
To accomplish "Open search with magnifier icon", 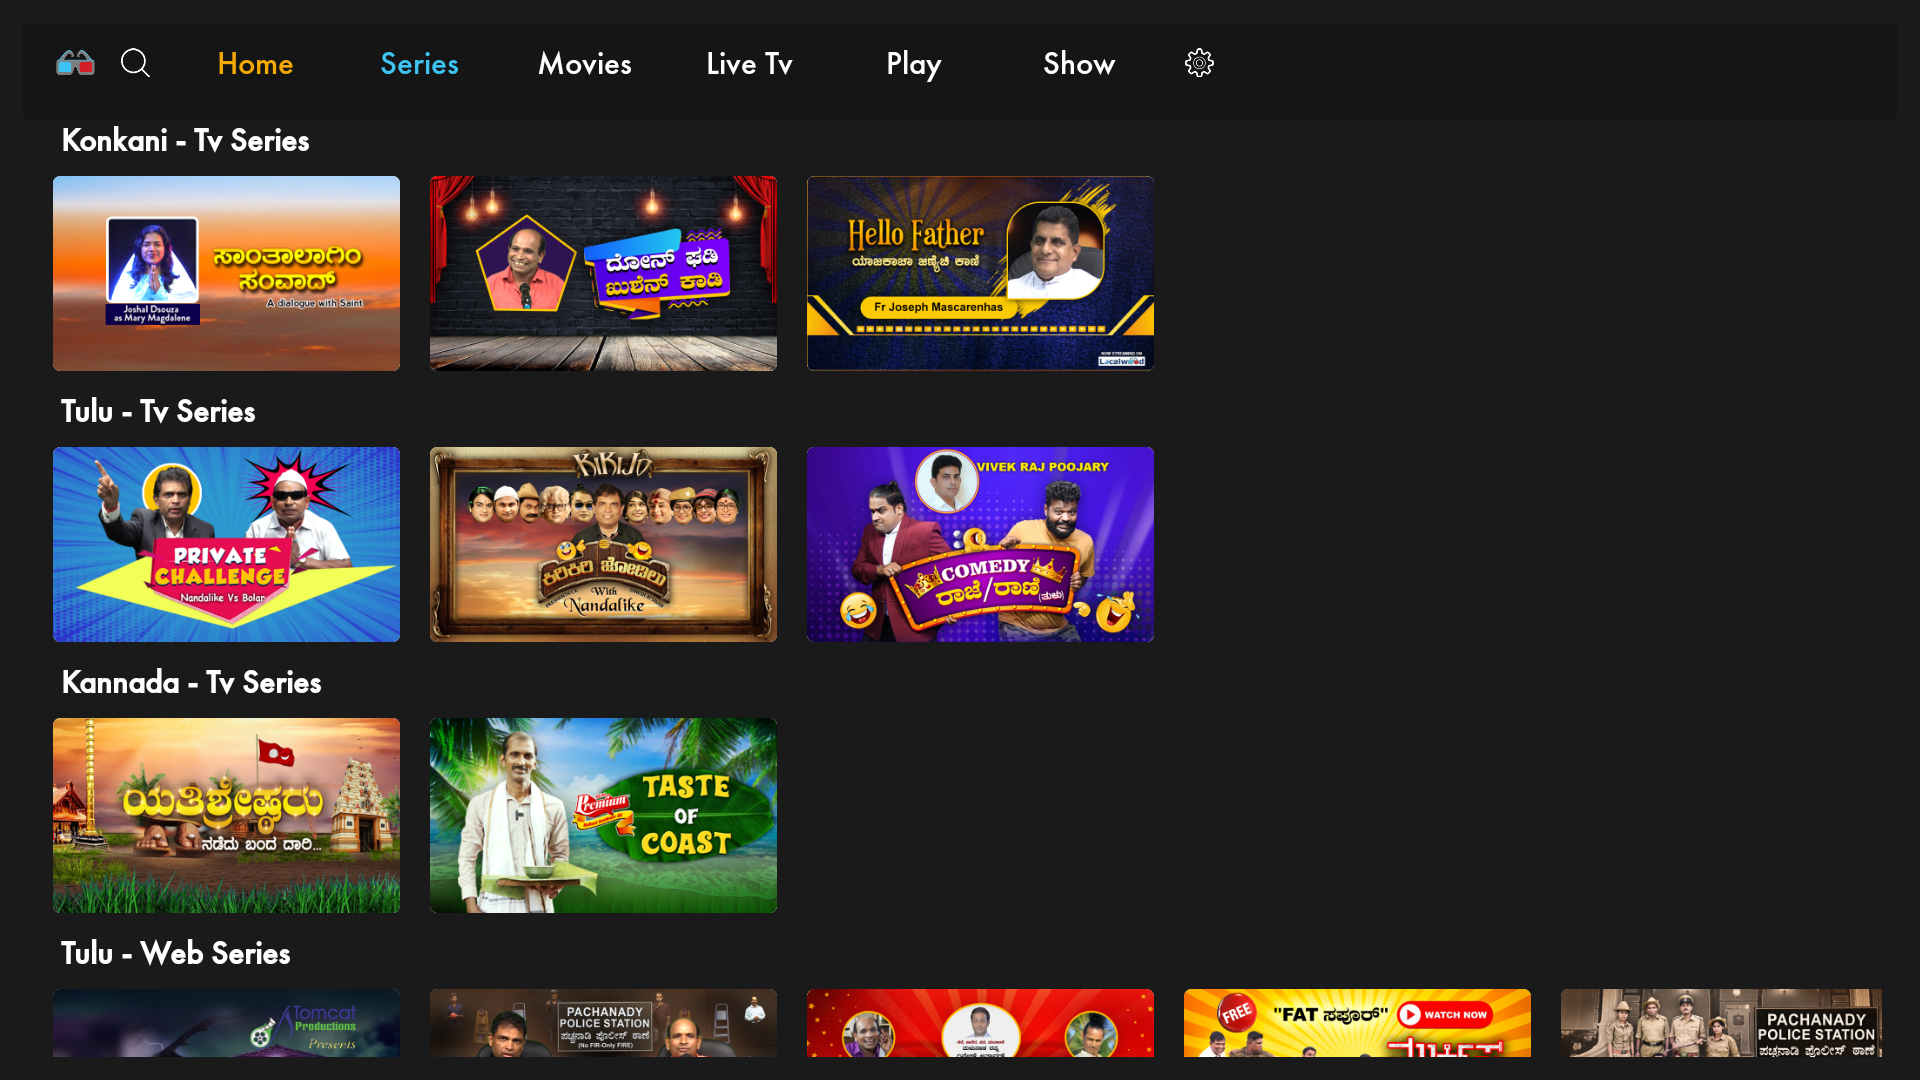I will tap(135, 63).
